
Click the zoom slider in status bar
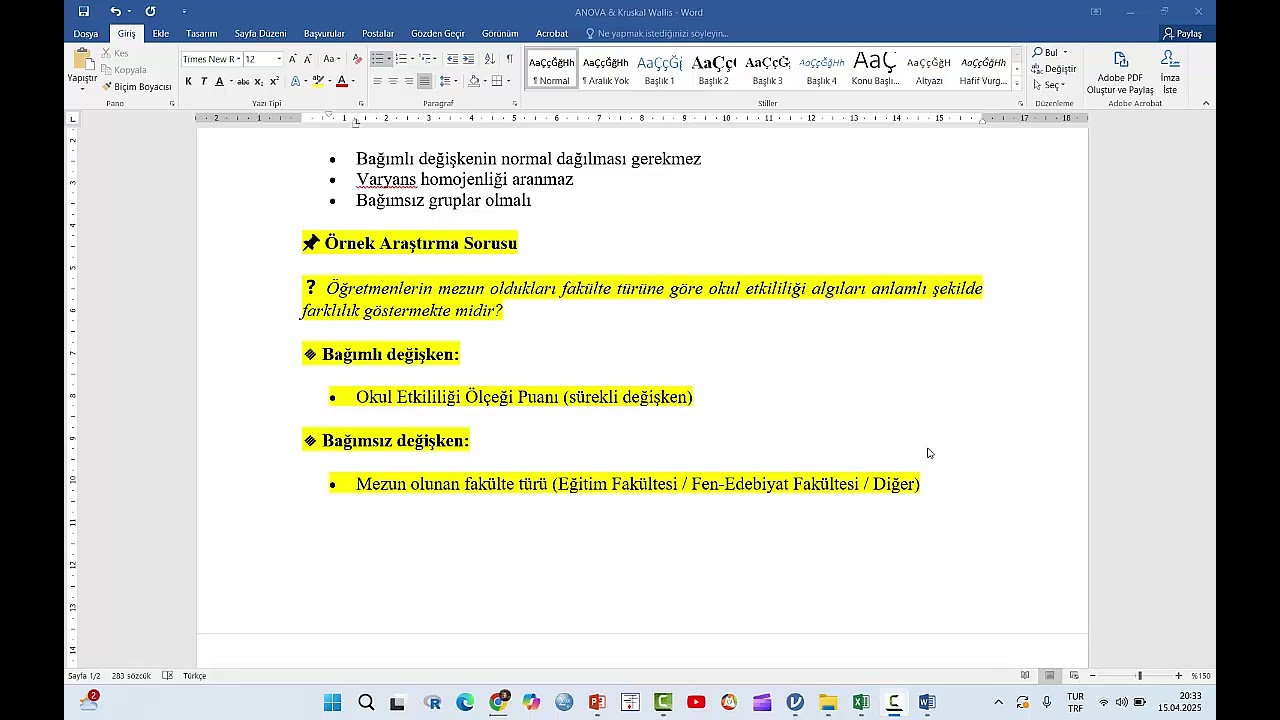point(1139,676)
